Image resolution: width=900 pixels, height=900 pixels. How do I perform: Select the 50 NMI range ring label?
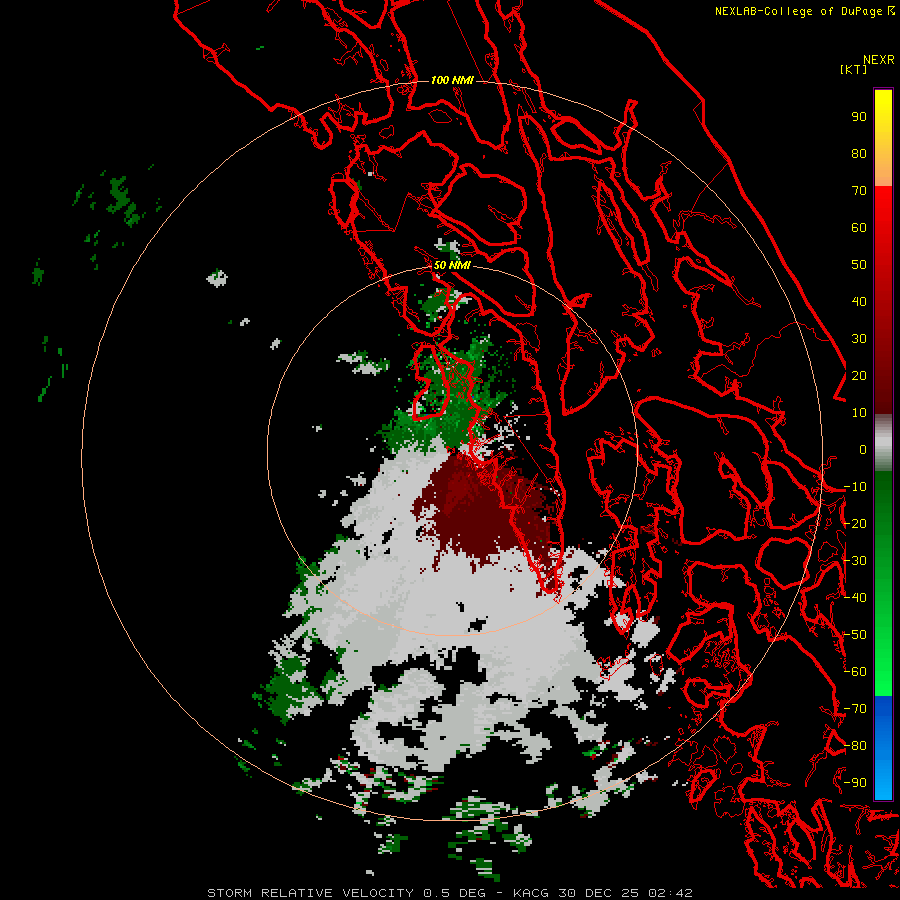452,265
